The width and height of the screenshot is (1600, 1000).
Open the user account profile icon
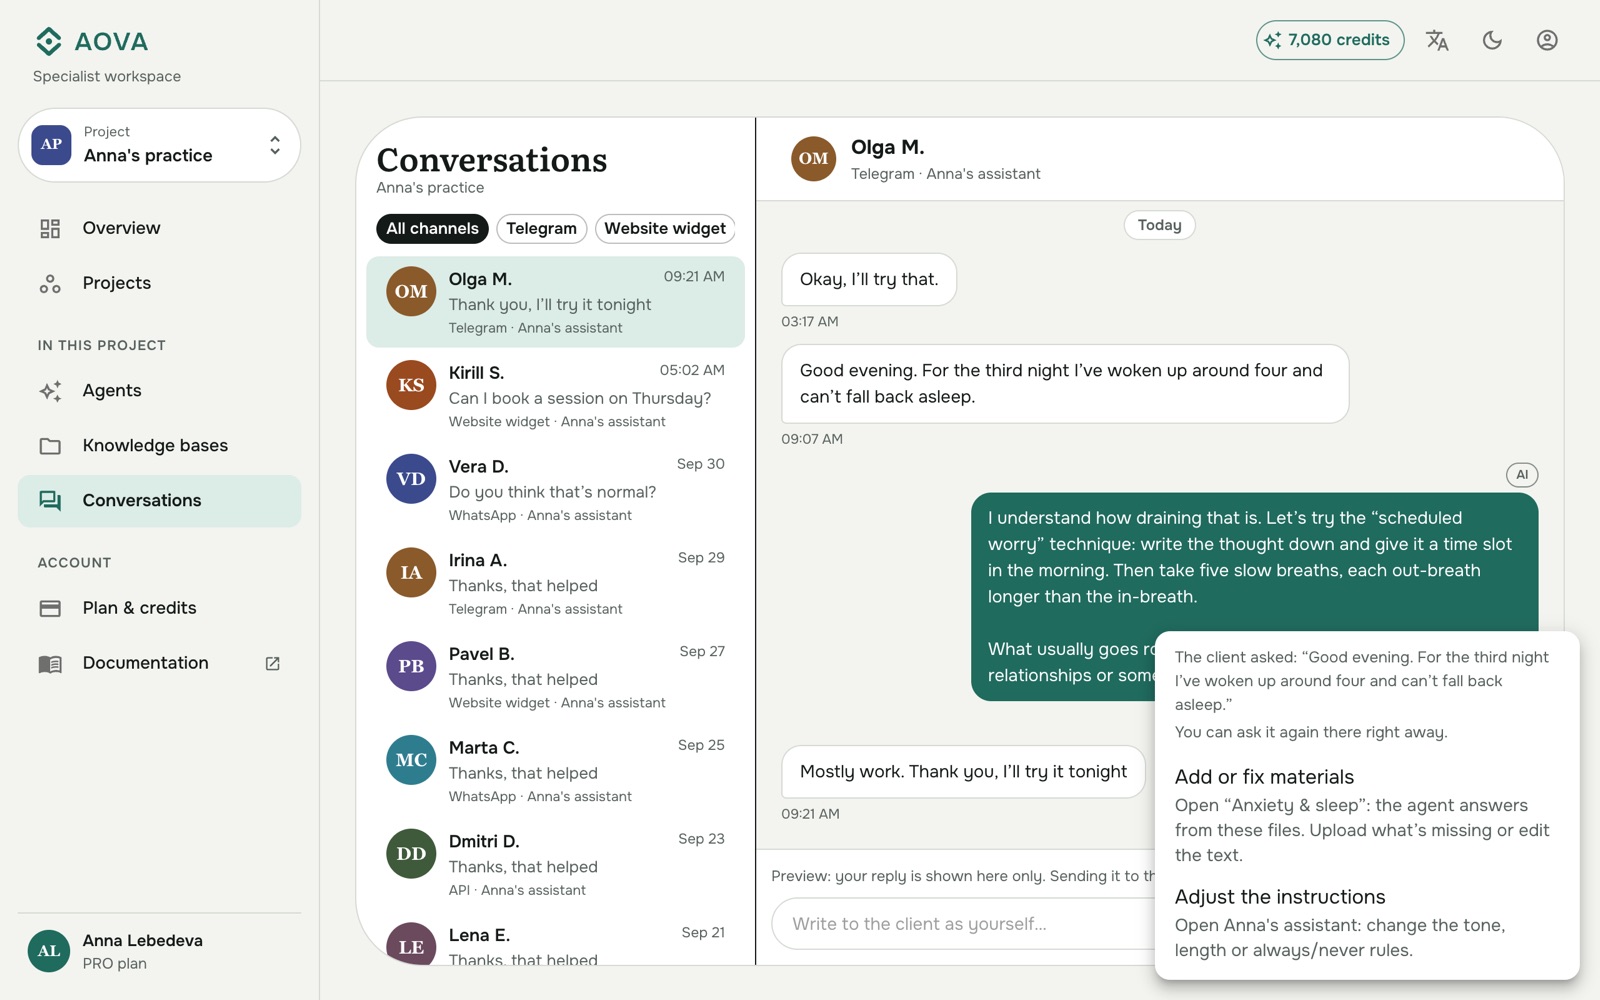pos(1547,40)
